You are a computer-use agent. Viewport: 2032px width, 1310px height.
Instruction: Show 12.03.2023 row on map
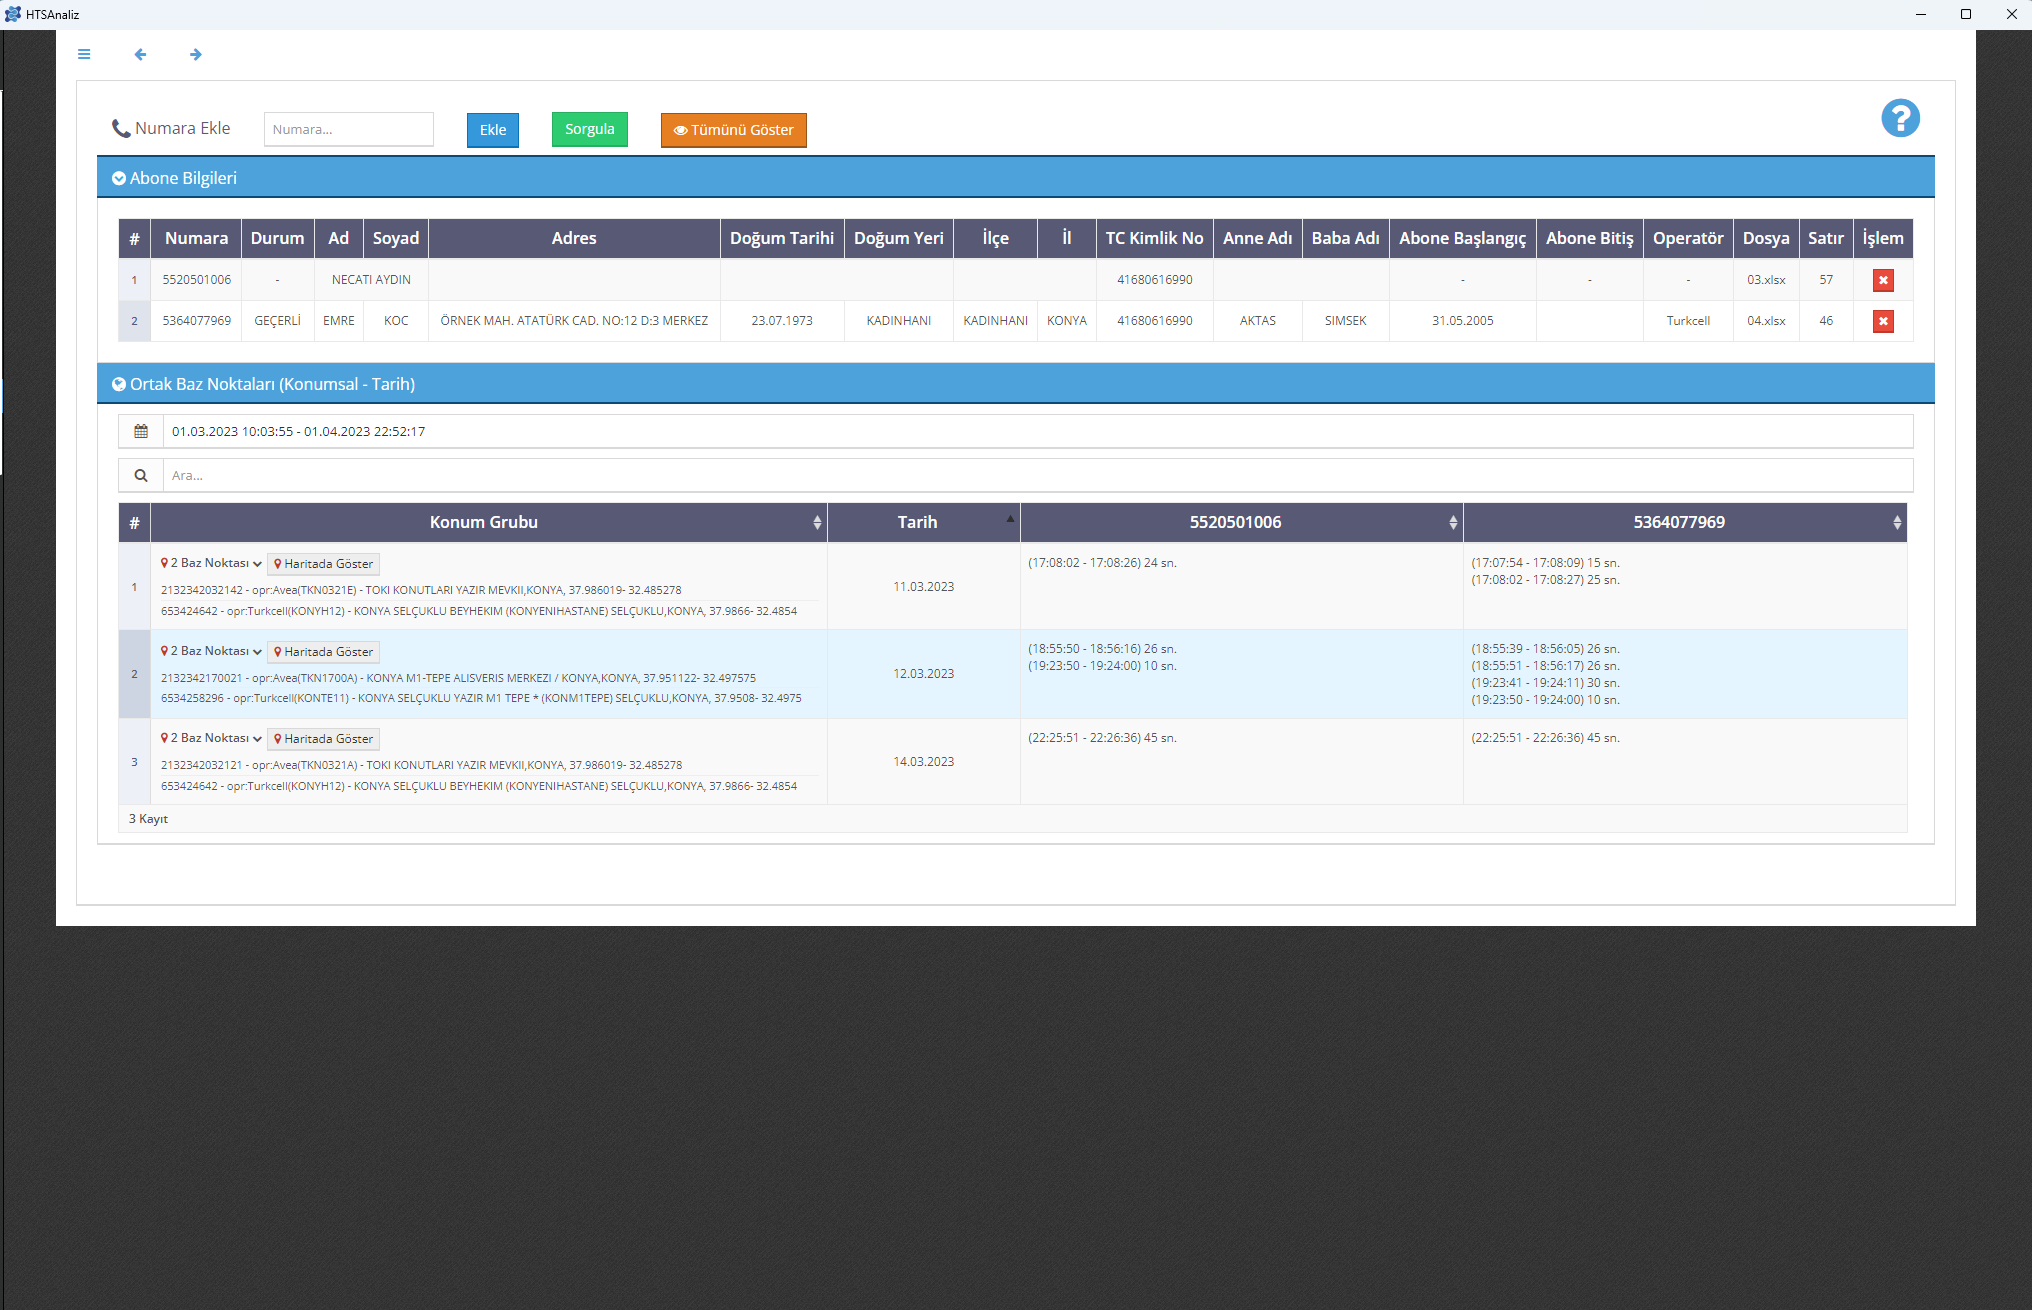tap(323, 652)
